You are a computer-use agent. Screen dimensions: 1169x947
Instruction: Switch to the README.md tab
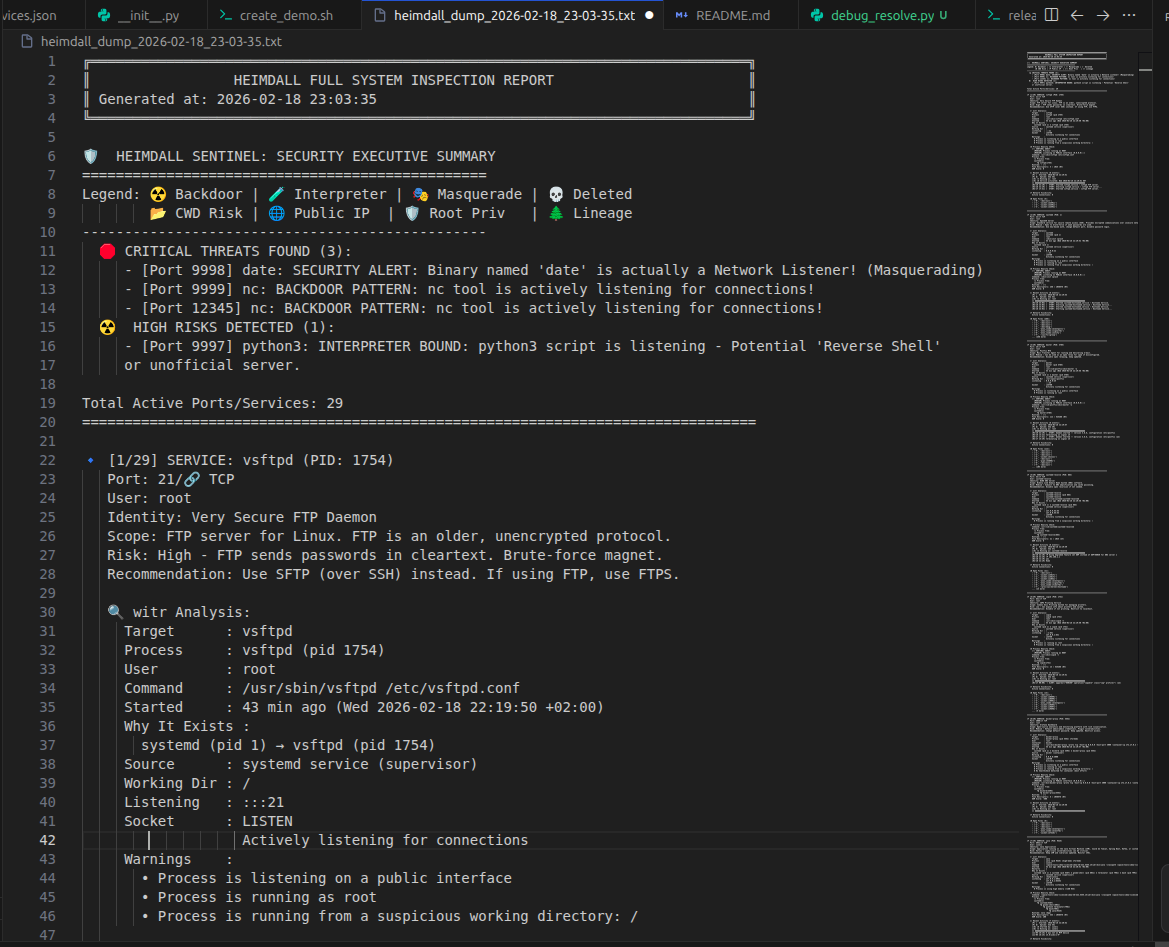[732, 16]
